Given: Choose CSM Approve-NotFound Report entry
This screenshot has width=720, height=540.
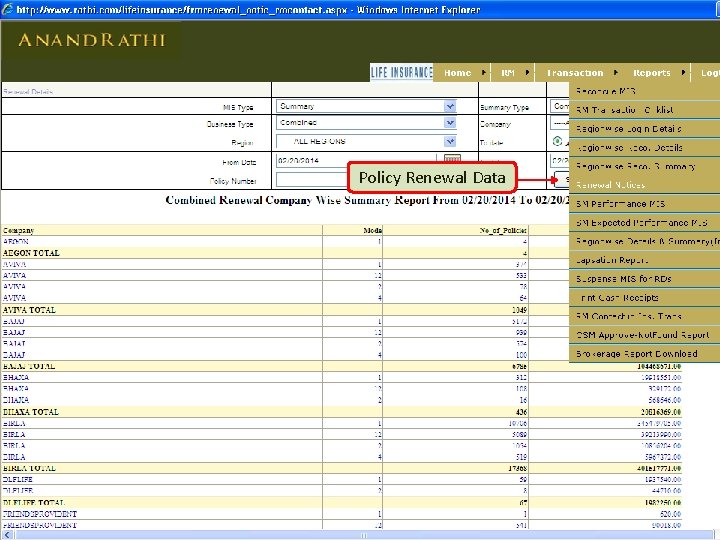Looking at the screenshot, I should click(644, 335).
